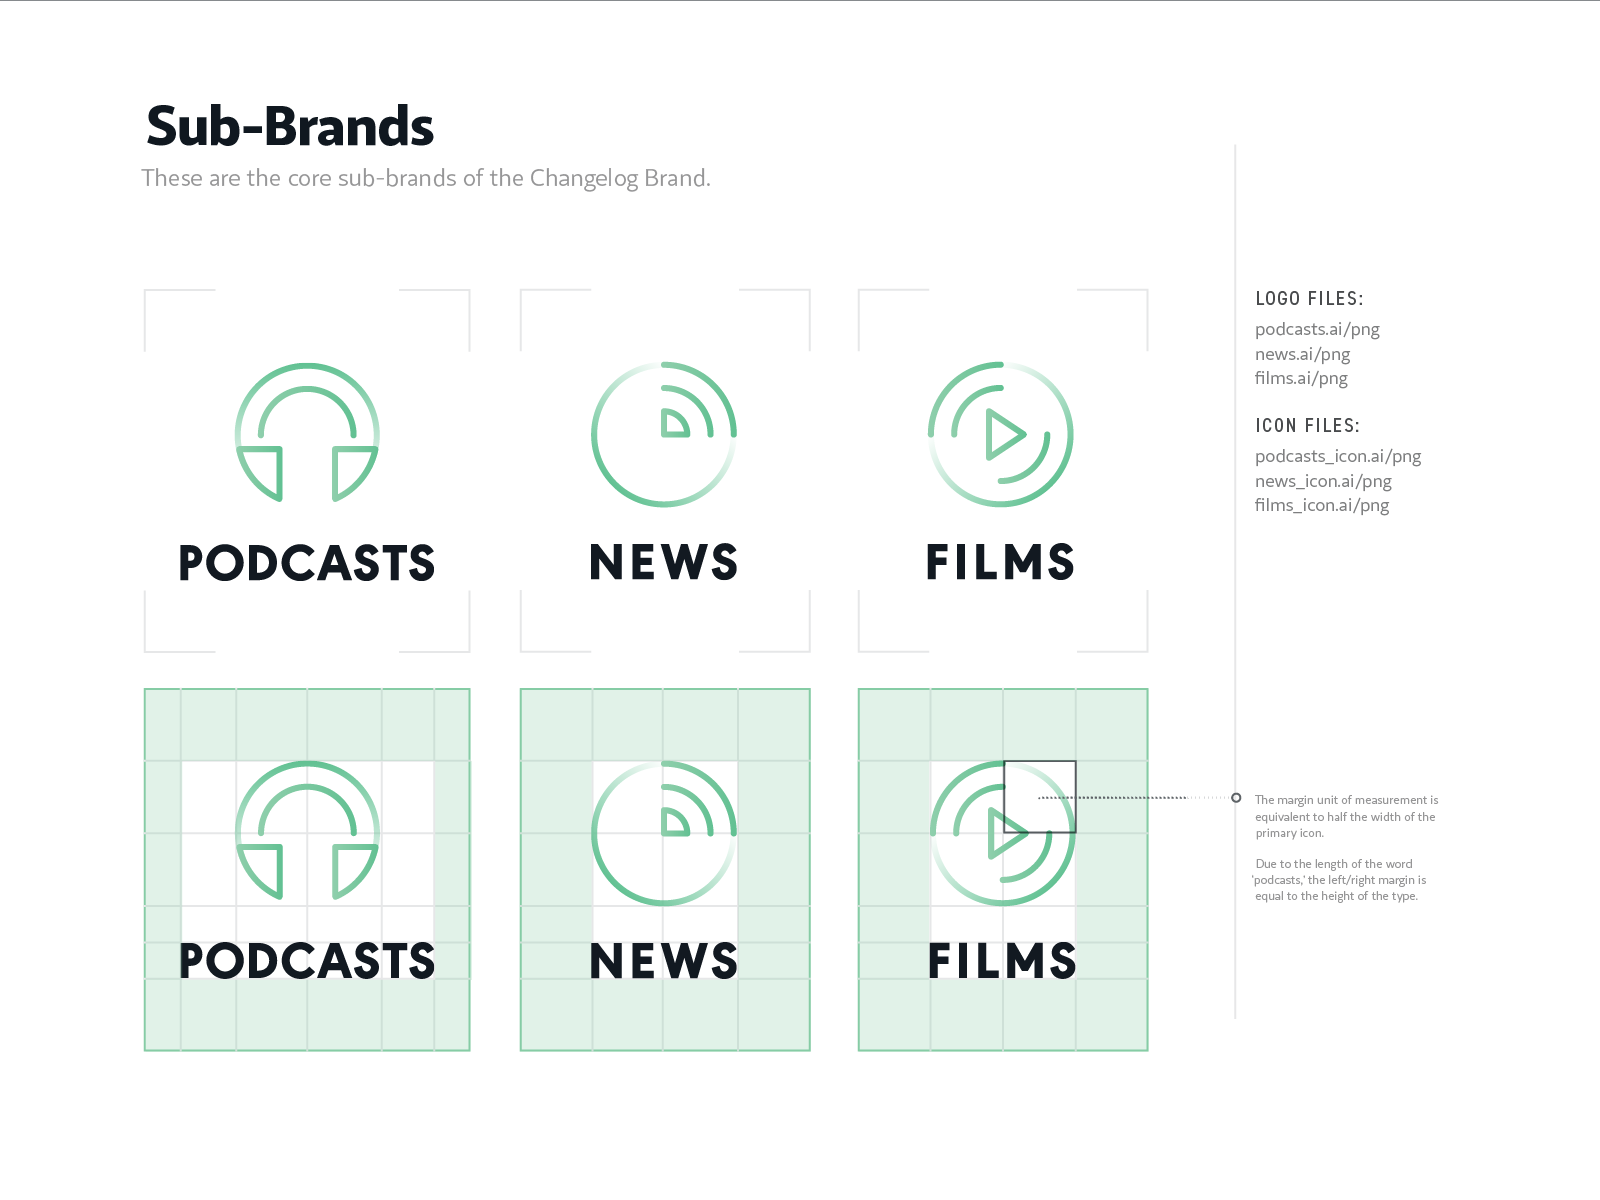Select the headphones icon inside the green grid
The height and width of the screenshot is (1200, 1600).
tap(307, 831)
